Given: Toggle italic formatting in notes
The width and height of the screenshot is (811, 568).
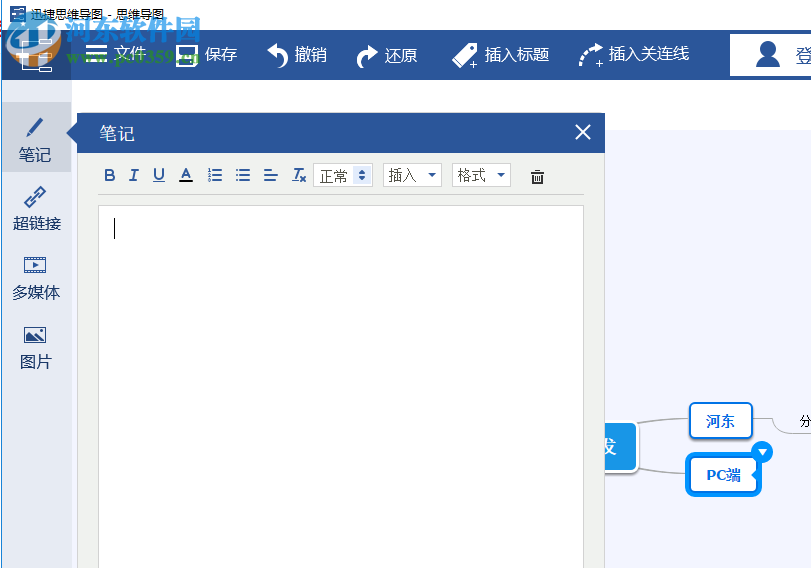Looking at the screenshot, I should click(x=134, y=175).
